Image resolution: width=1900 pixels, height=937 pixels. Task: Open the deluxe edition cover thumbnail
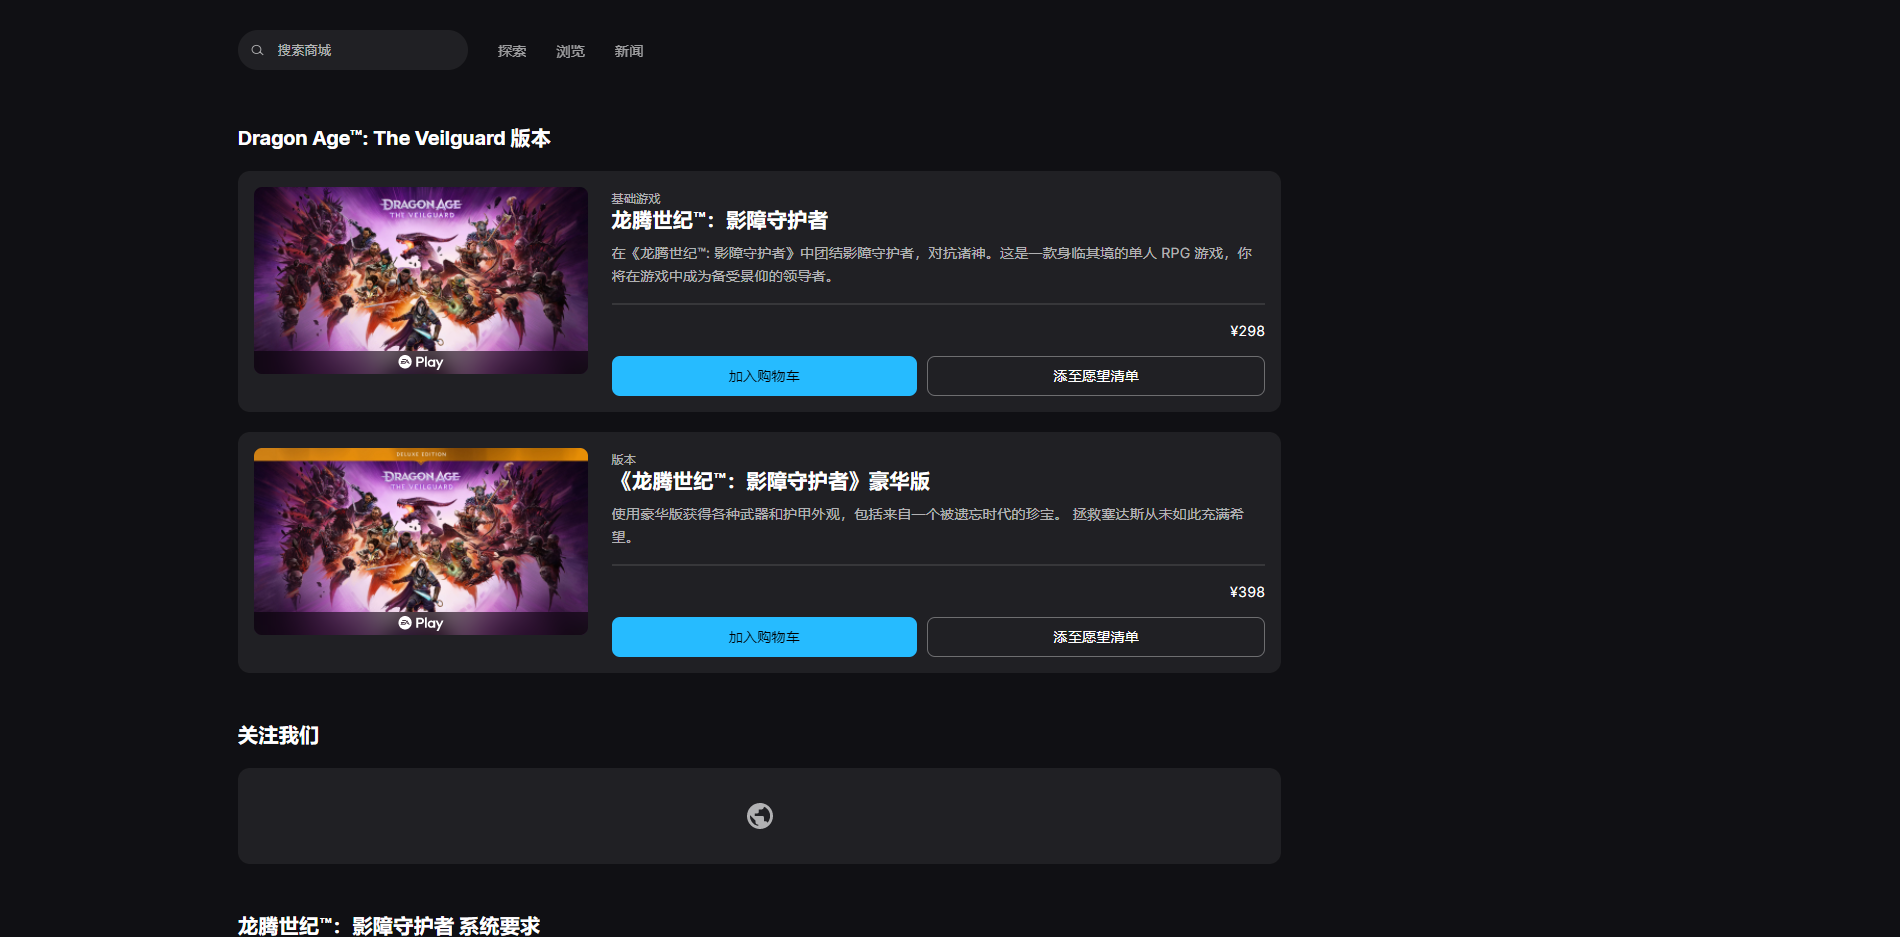tap(421, 541)
